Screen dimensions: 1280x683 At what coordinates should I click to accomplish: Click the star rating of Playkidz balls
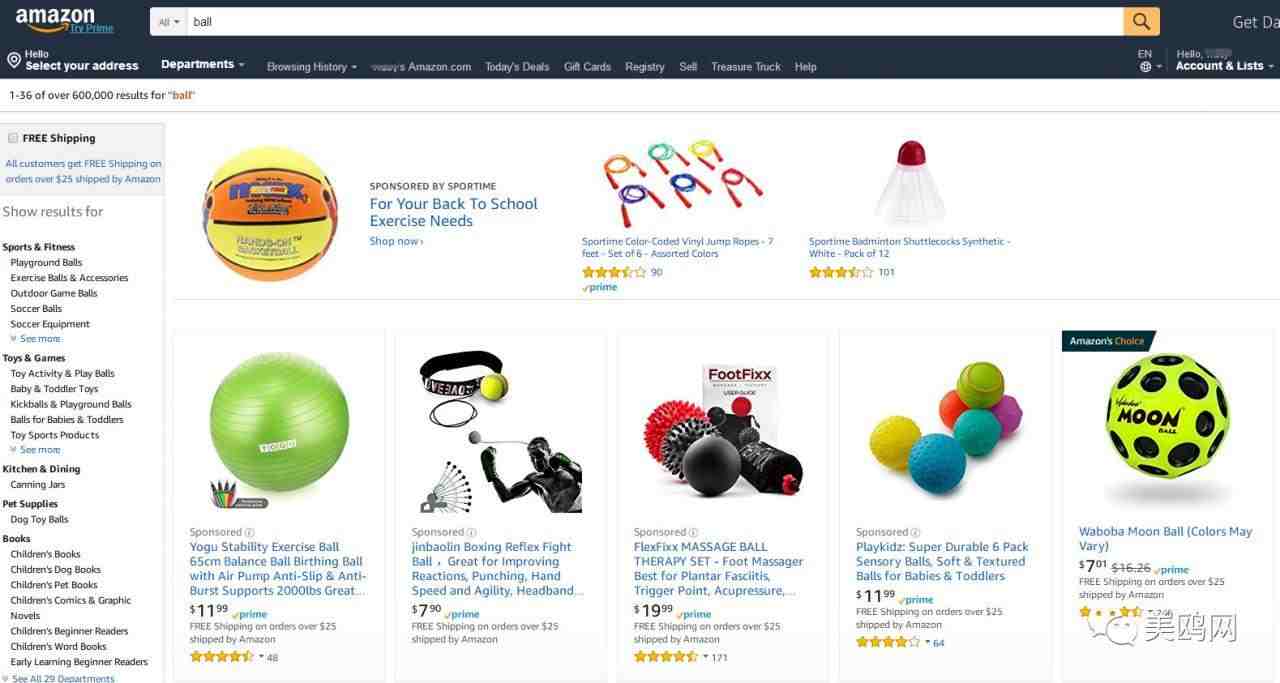(888, 642)
